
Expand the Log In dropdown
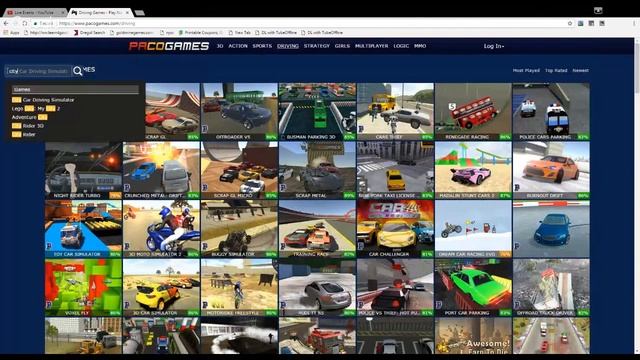point(494,46)
